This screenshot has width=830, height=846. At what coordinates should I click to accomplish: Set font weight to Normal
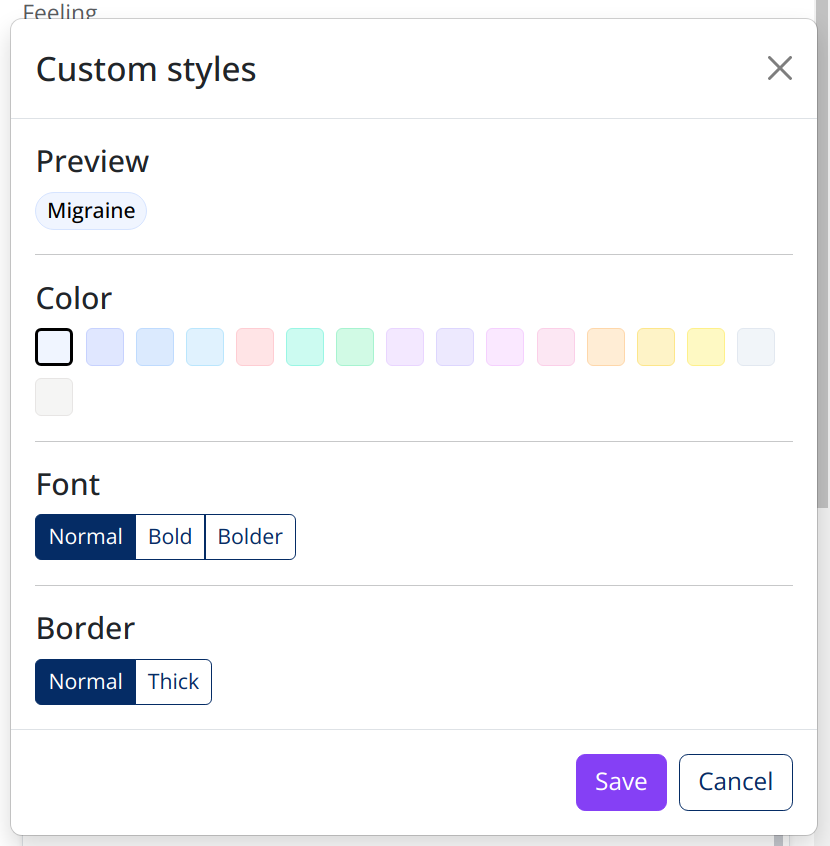pos(85,537)
